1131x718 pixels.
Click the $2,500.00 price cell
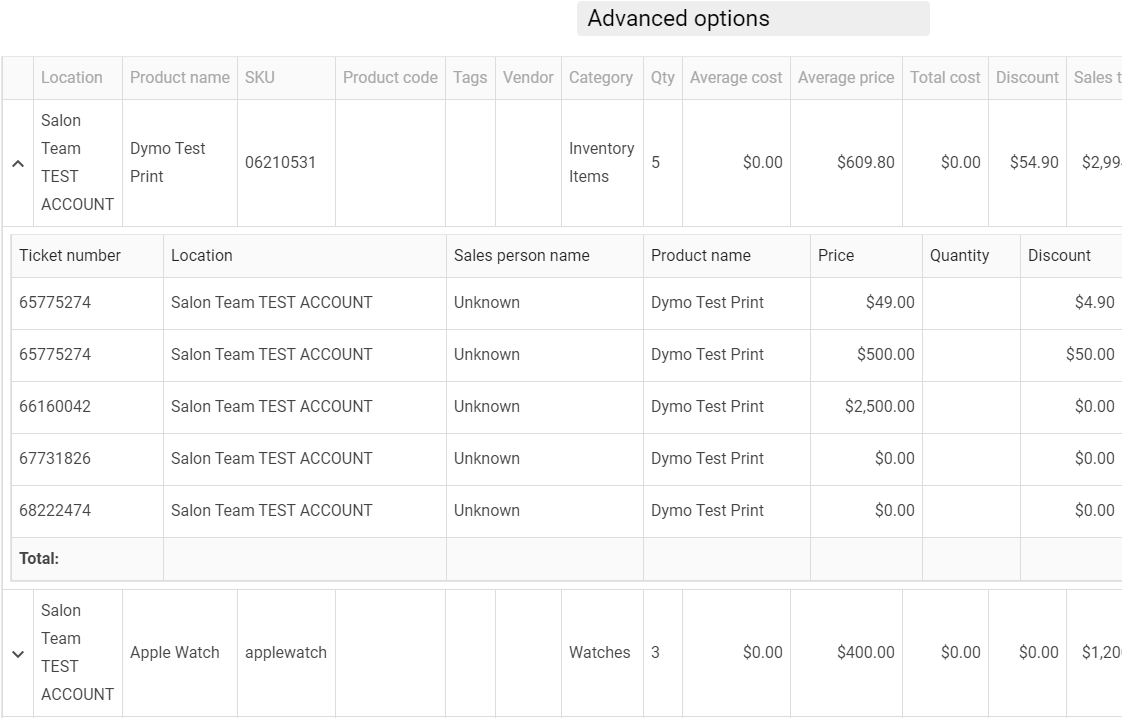click(879, 407)
